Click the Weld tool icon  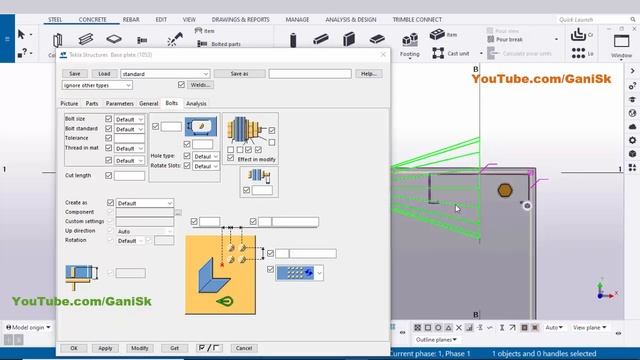pos(175,39)
